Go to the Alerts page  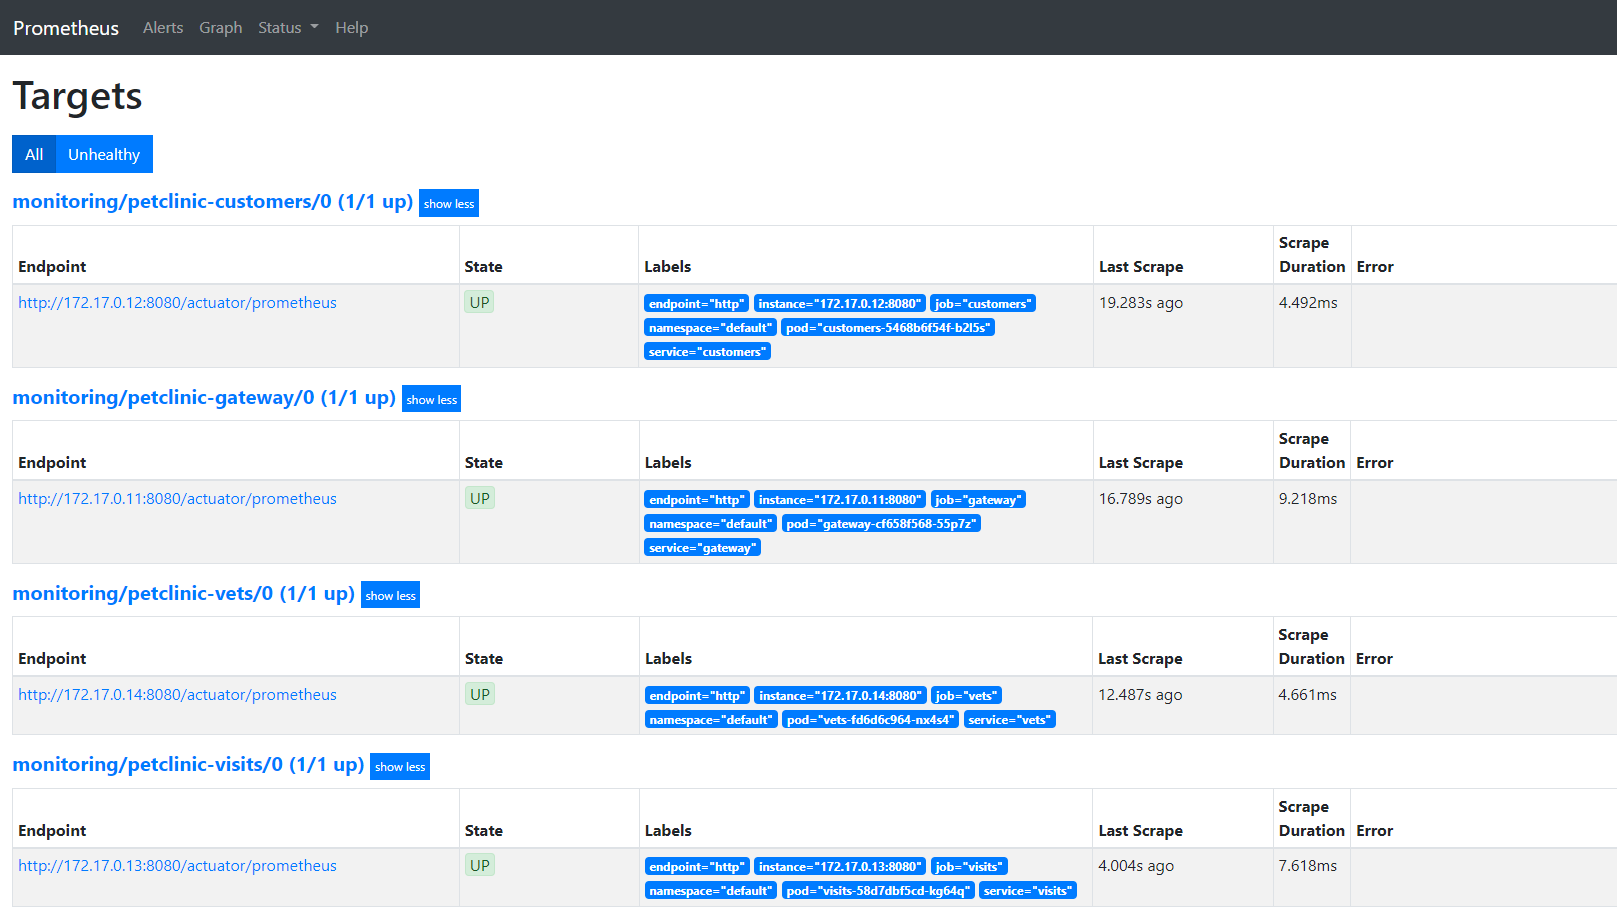pyautogui.click(x=163, y=28)
